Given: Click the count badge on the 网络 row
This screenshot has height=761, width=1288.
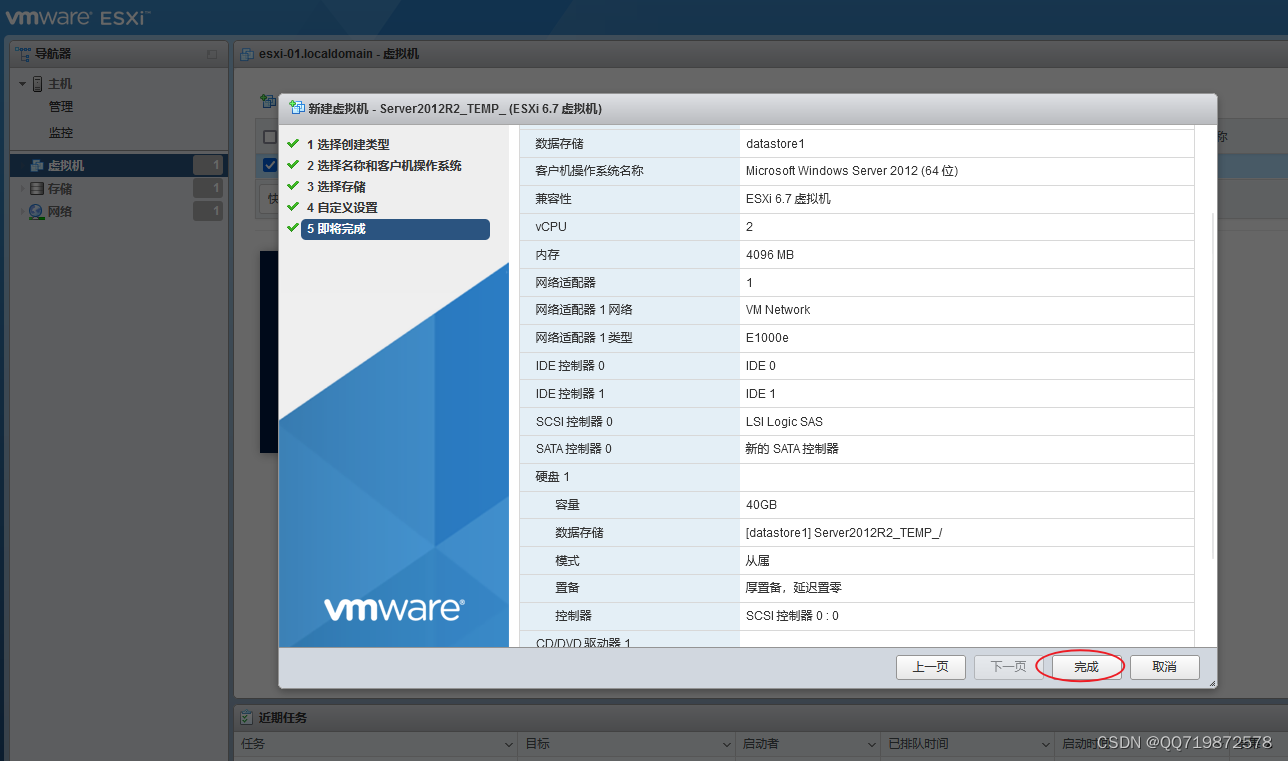Looking at the screenshot, I should click(x=208, y=211).
